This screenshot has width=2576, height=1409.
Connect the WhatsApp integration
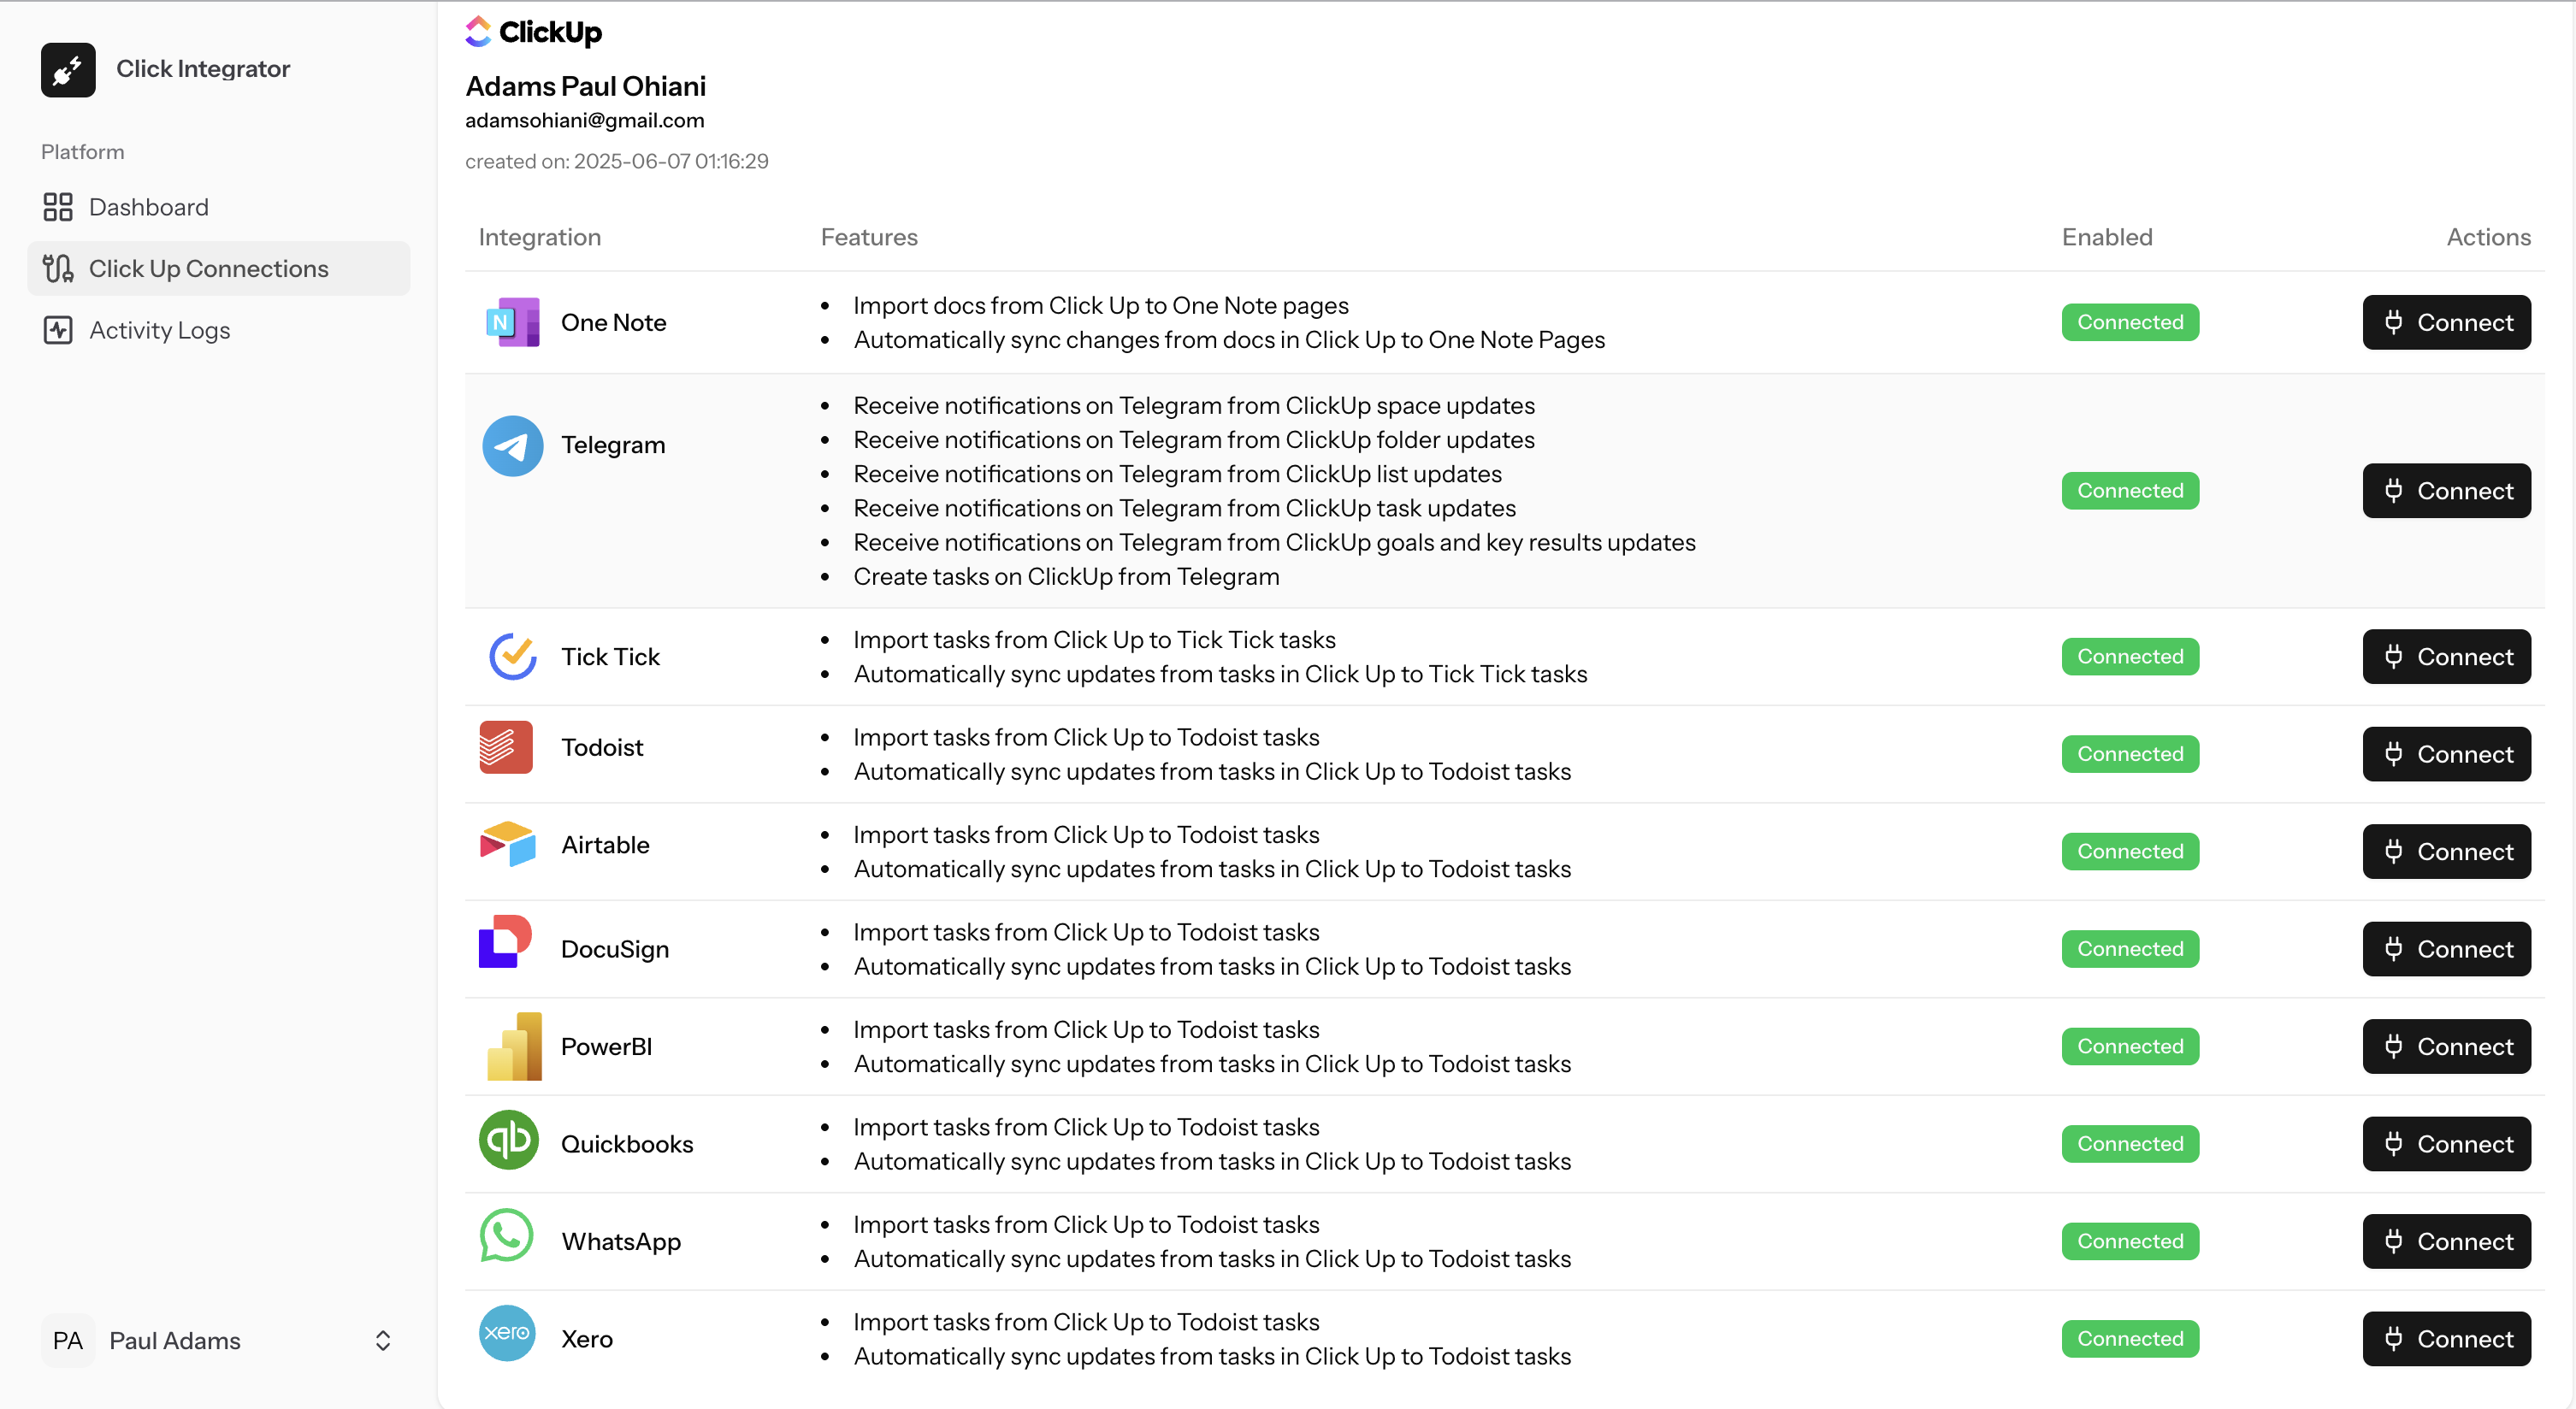coord(2446,1241)
